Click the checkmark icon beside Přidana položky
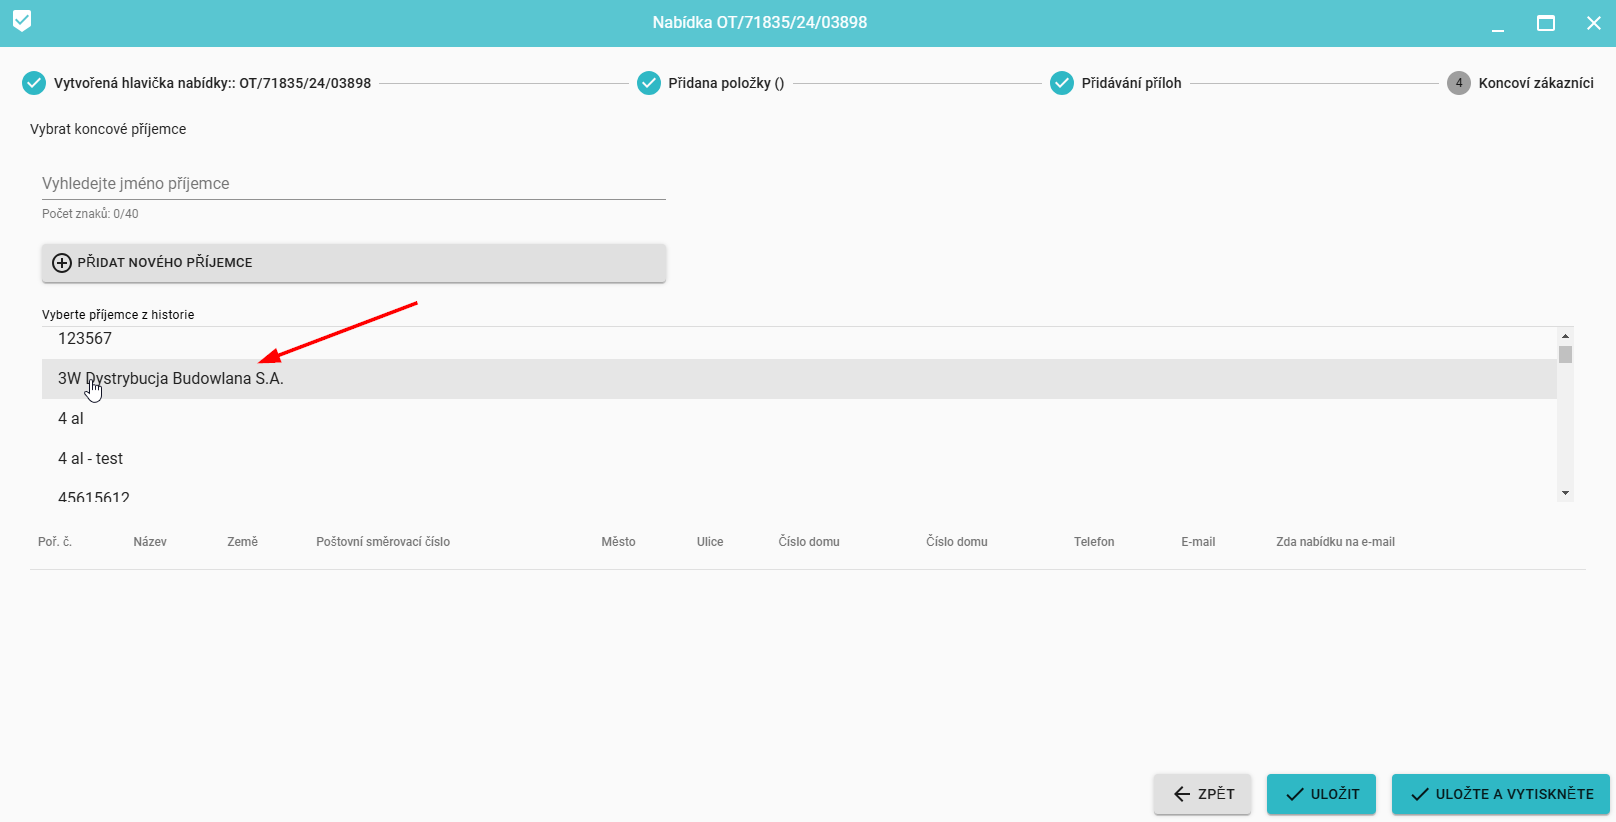This screenshot has width=1616, height=822. 649,83
